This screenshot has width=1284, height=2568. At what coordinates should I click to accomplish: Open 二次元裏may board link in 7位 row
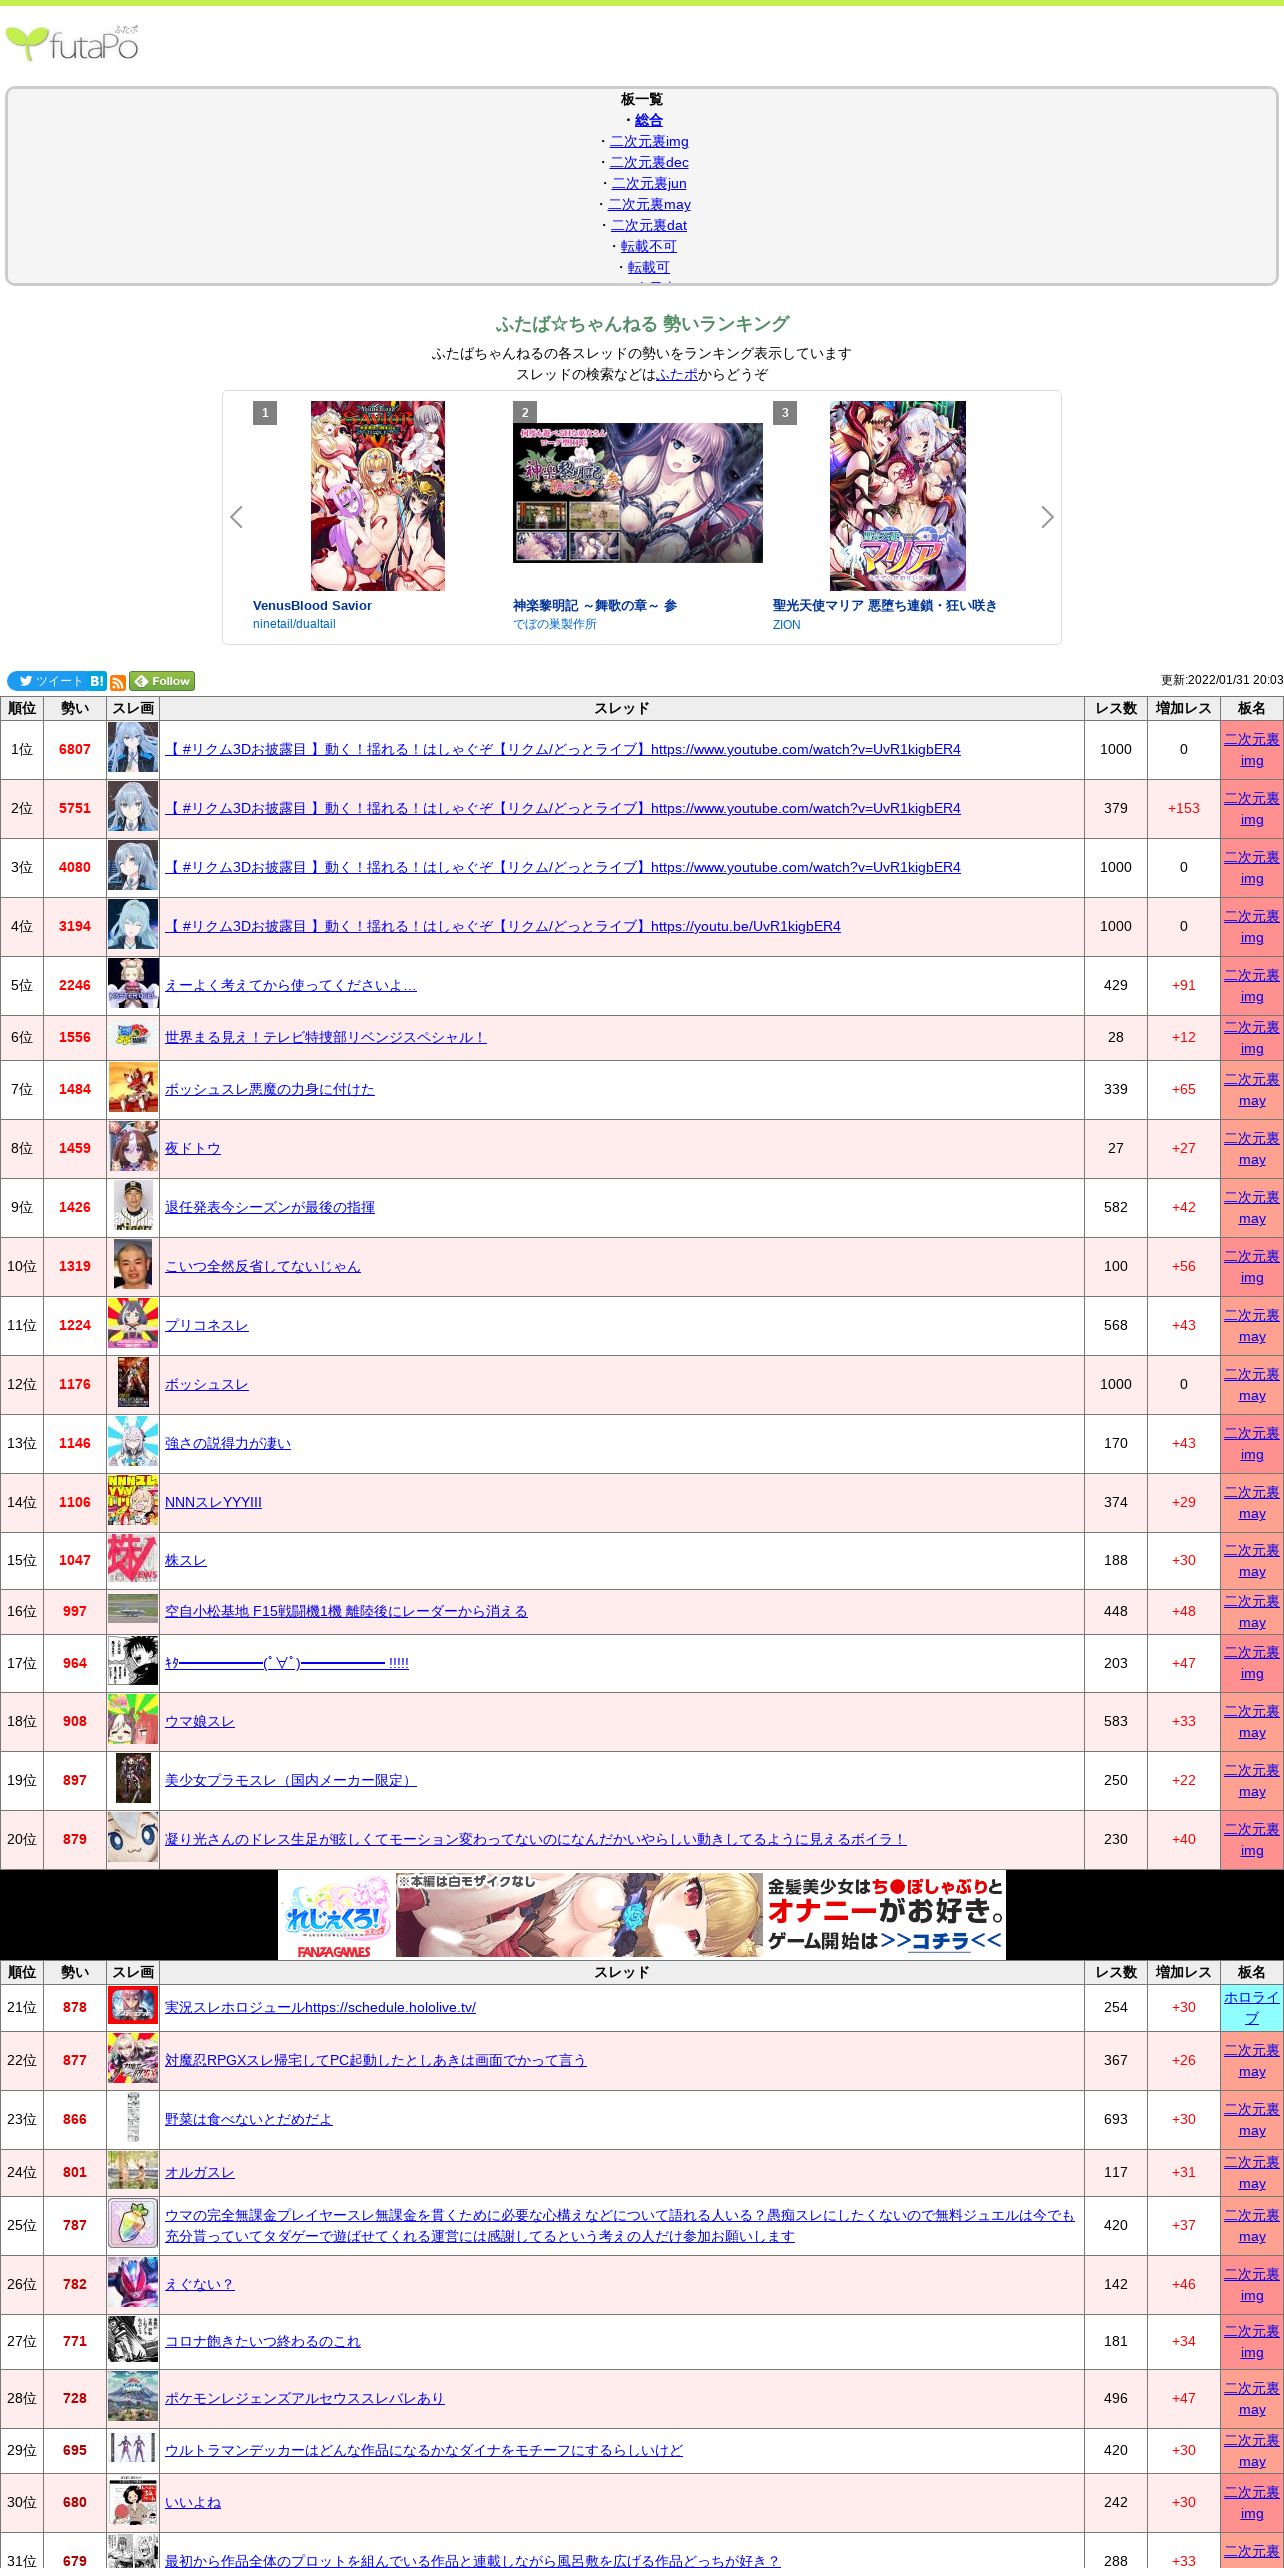(x=1252, y=1089)
